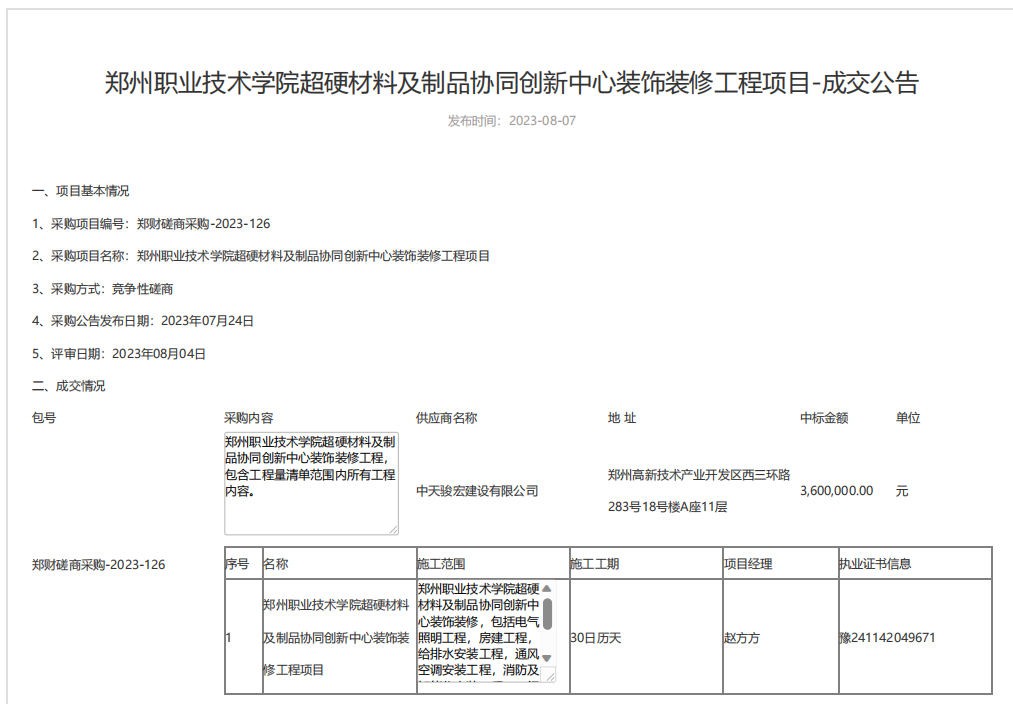Image resolution: width=1013 pixels, height=704 pixels.
Task: Click the line 2、采购项目名称
Action: (x=260, y=256)
